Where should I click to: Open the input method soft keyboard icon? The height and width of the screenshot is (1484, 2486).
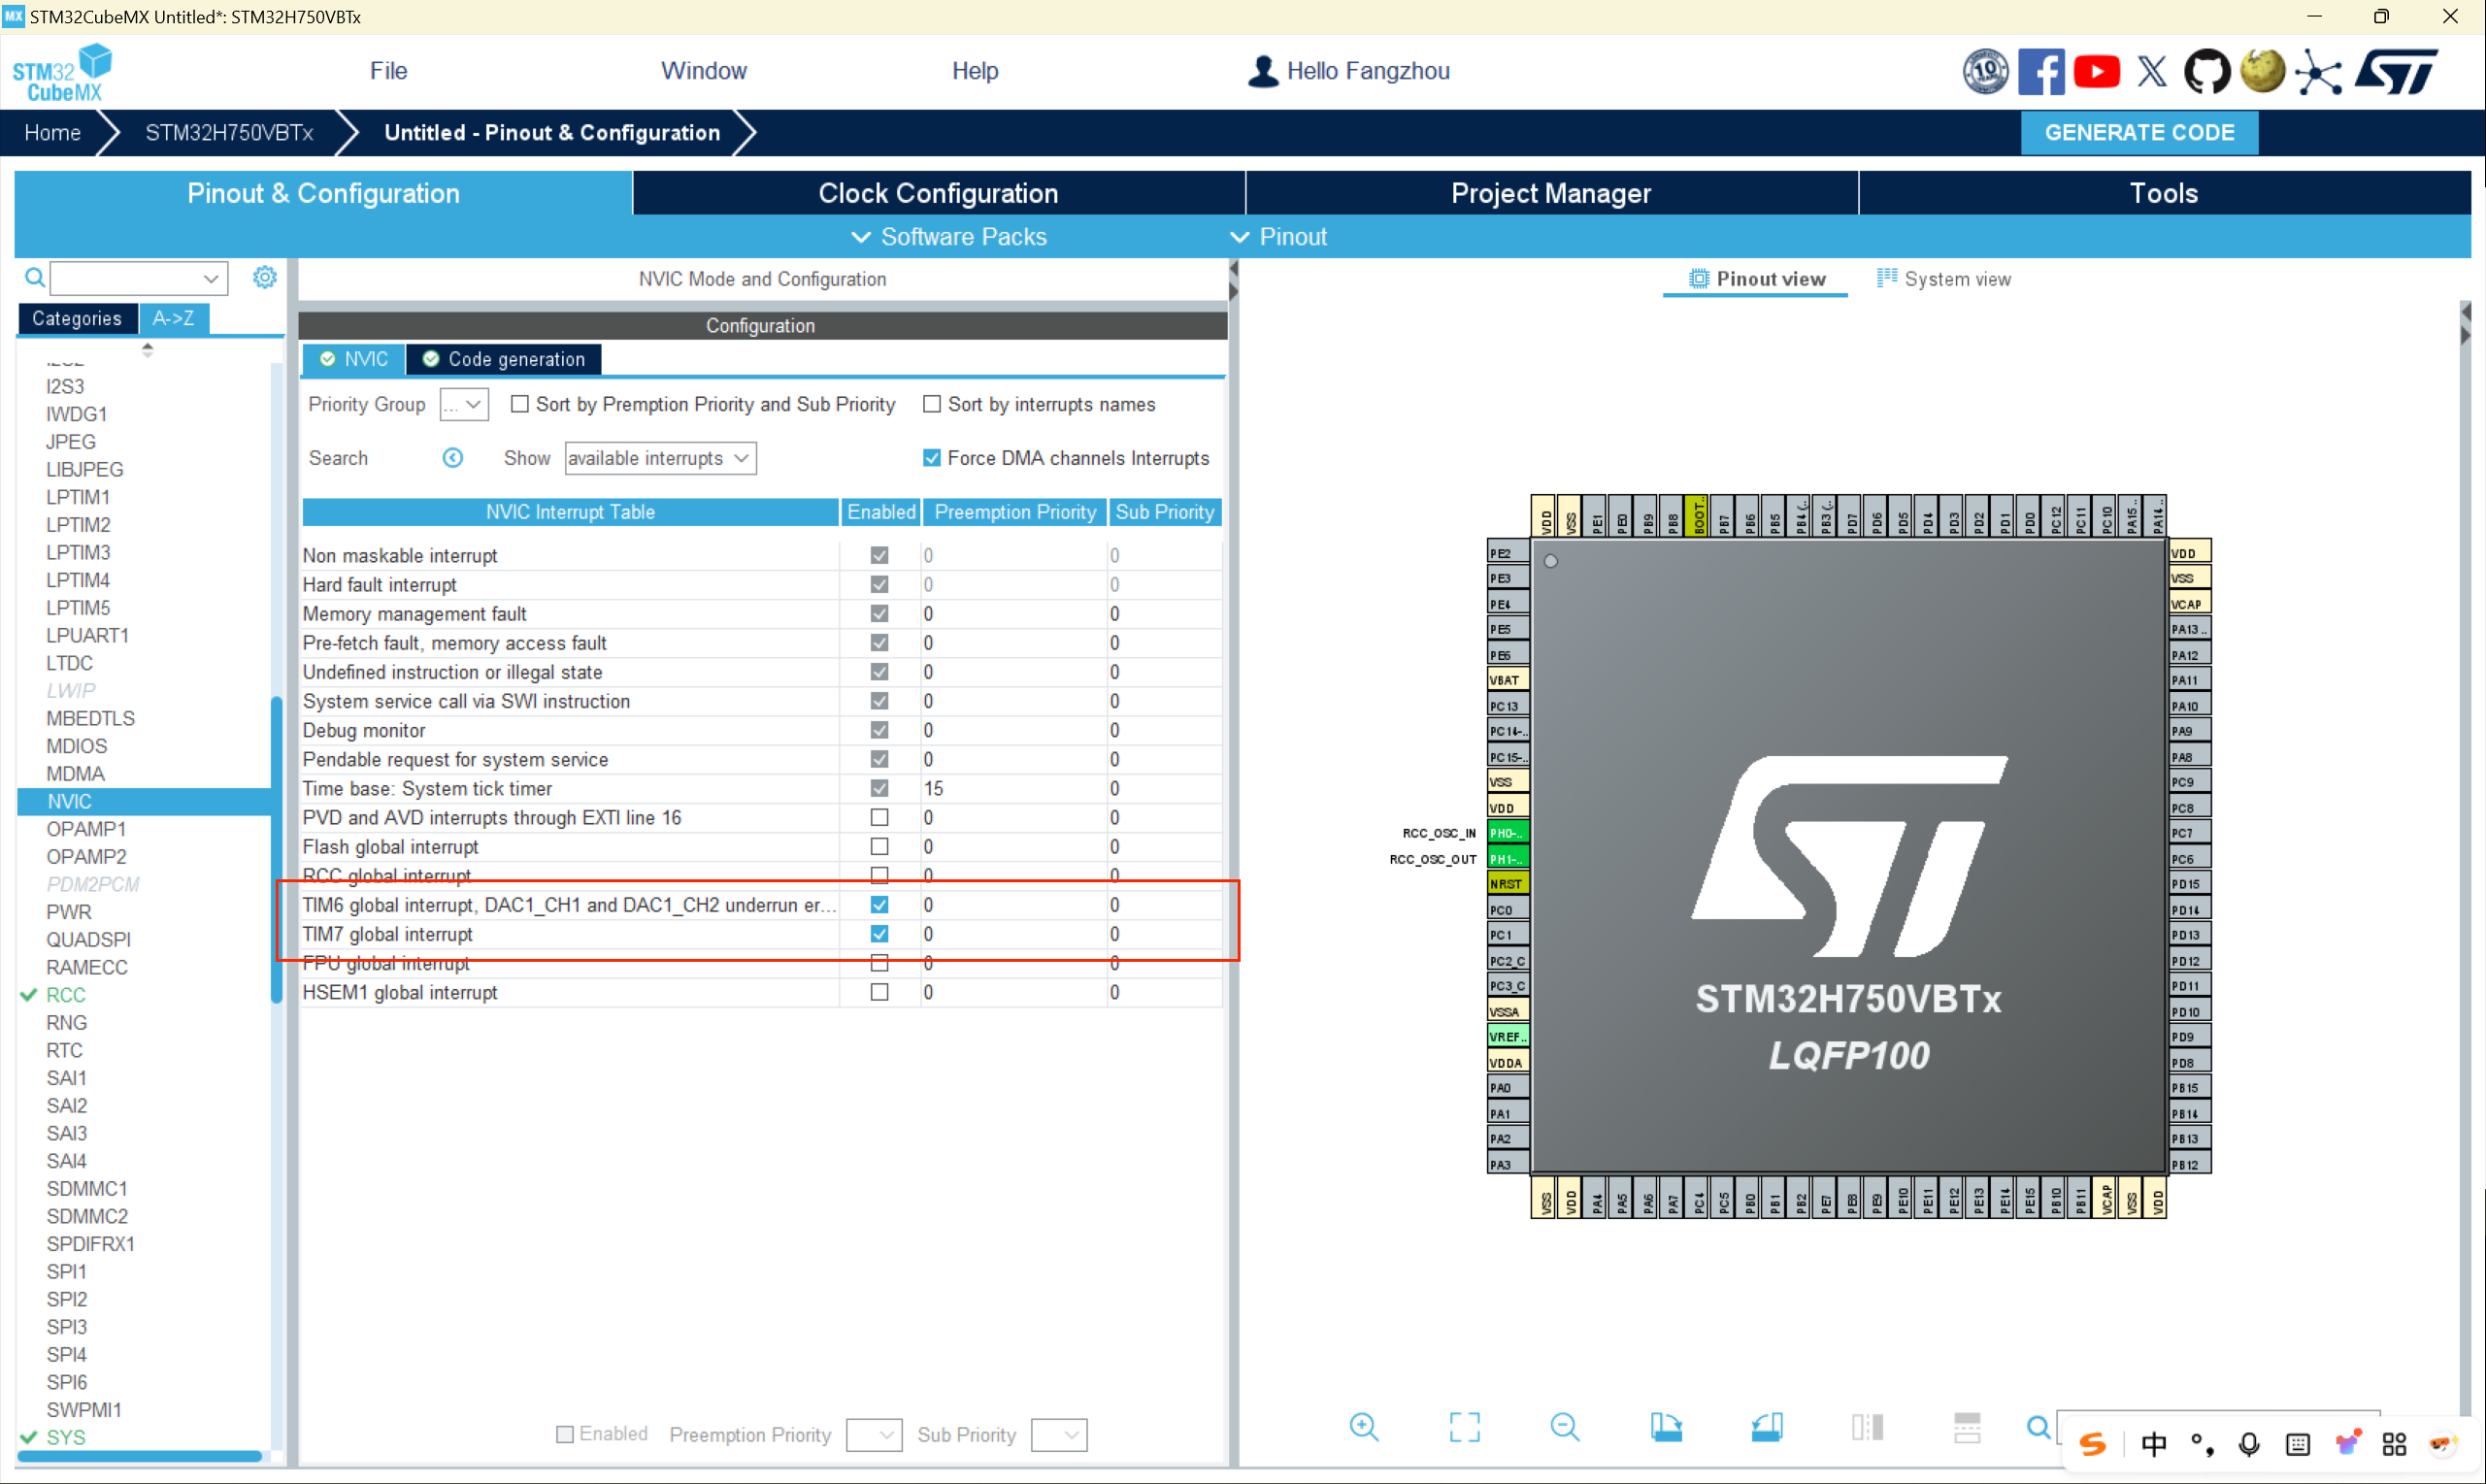(2298, 1444)
